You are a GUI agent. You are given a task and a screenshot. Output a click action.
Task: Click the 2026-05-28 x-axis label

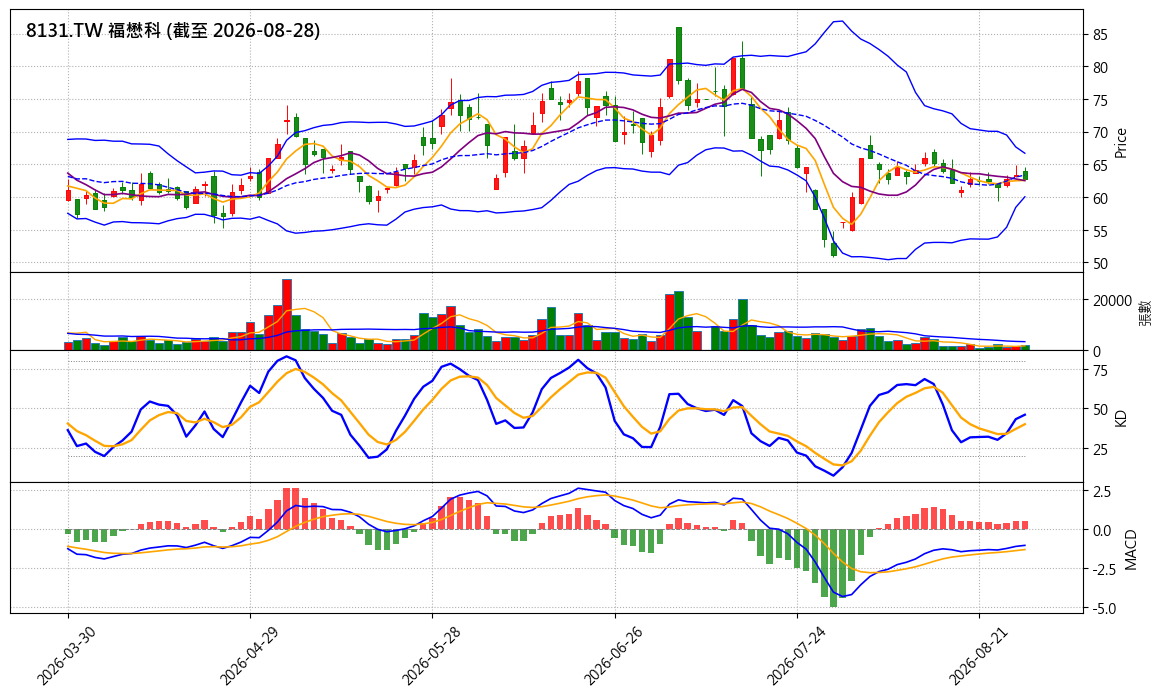[429, 654]
